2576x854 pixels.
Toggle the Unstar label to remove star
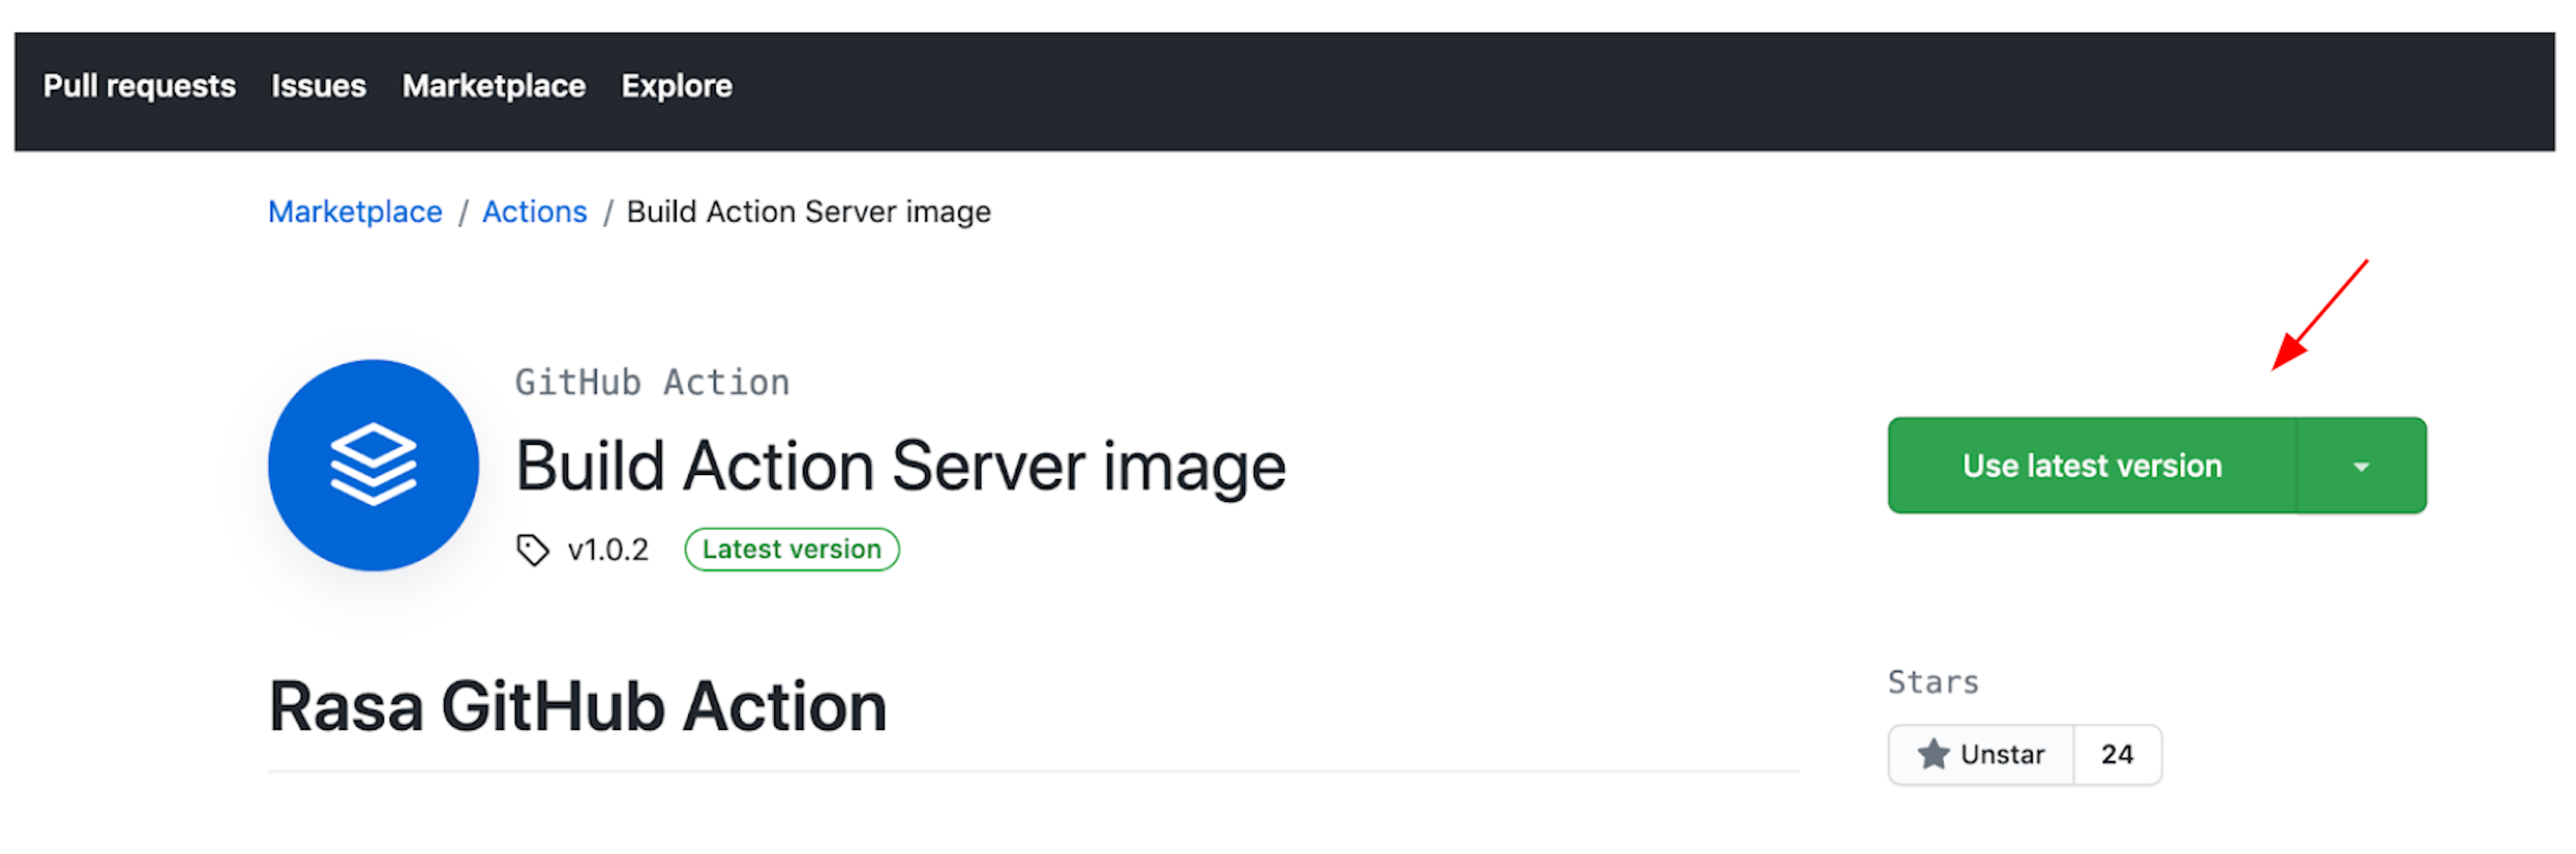pyautogui.click(x=2001, y=754)
